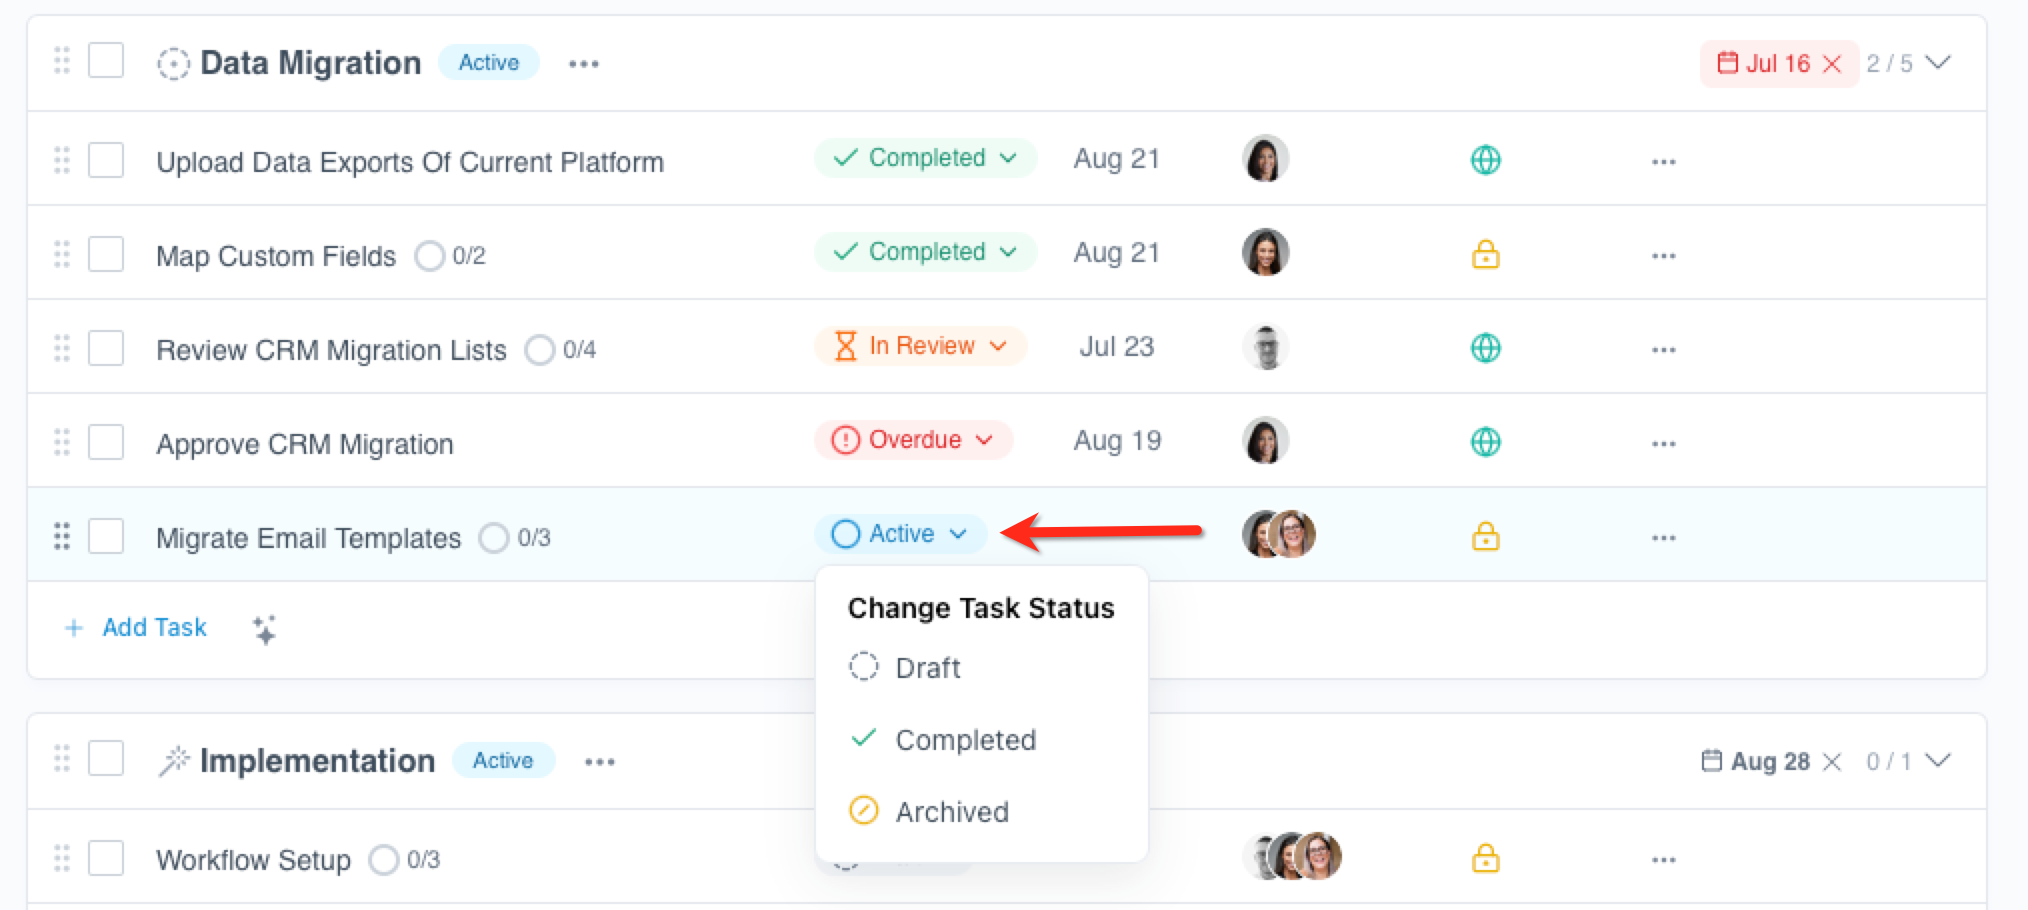Open the Approve CRM Migration task
2028x910 pixels.
tap(305, 444)
